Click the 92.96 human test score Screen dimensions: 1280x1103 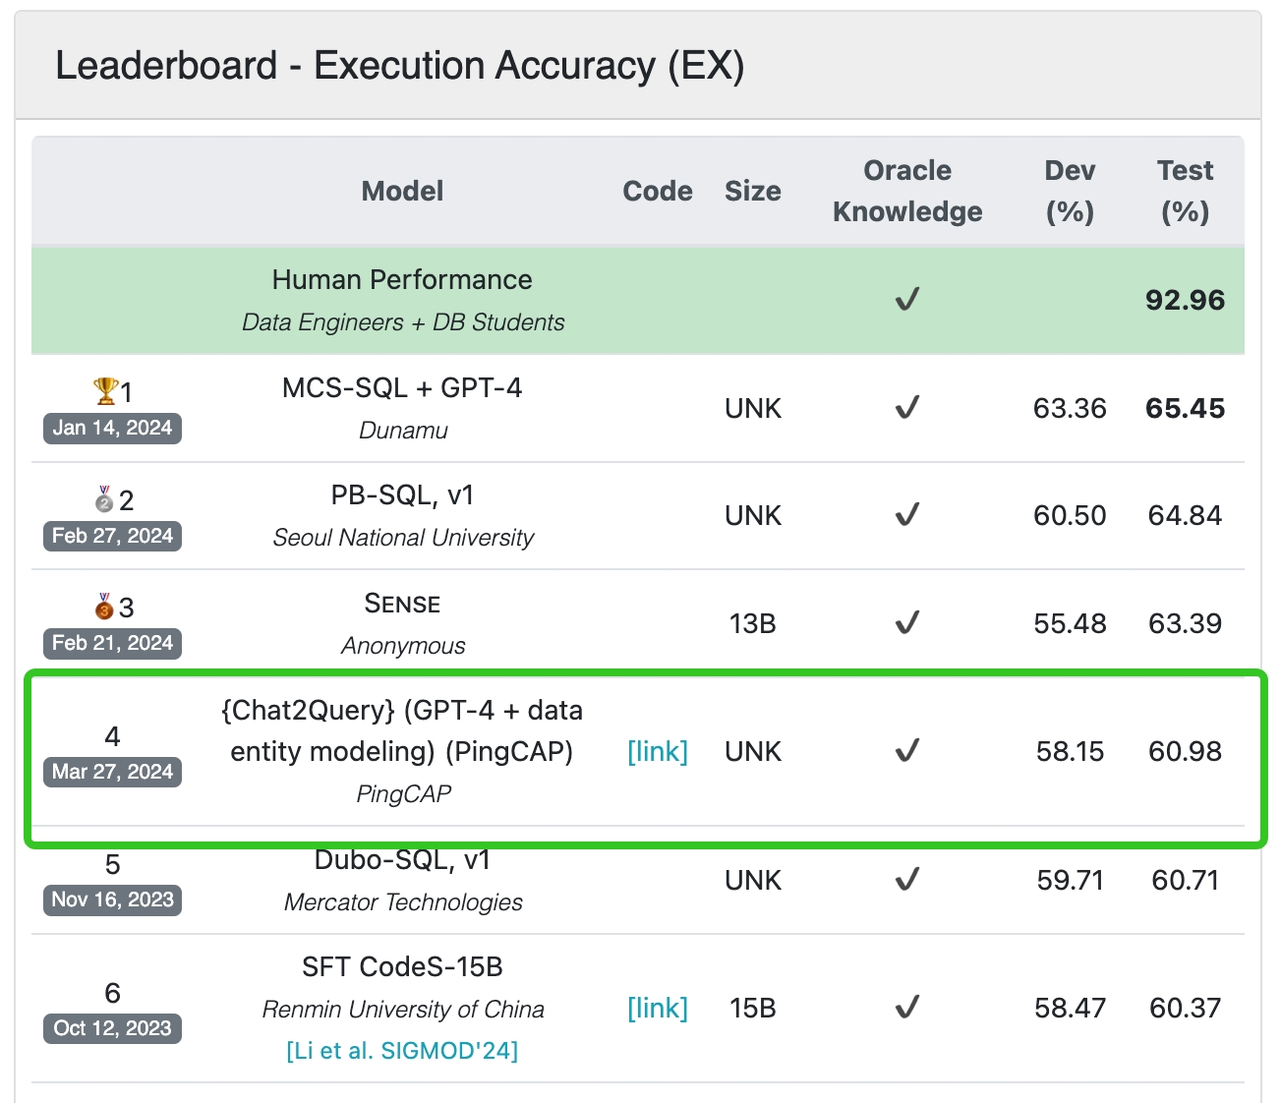(x=1185, y=300)
